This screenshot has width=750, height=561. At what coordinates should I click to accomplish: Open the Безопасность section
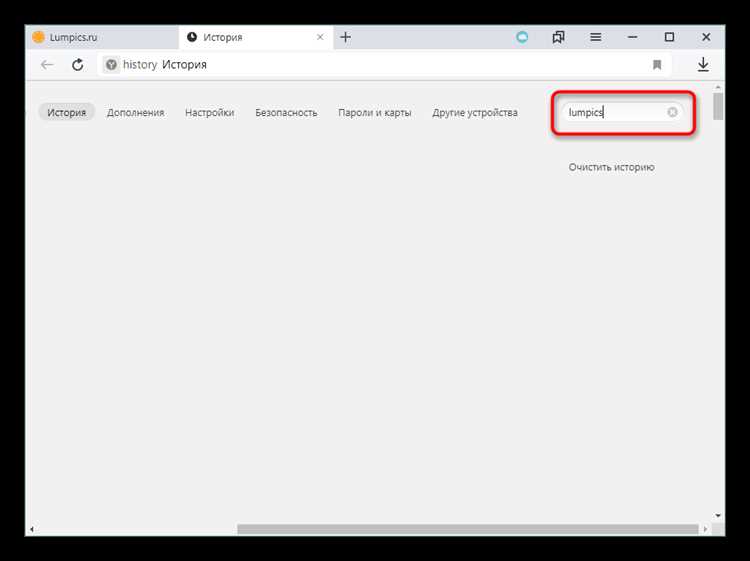click(286, 113)
